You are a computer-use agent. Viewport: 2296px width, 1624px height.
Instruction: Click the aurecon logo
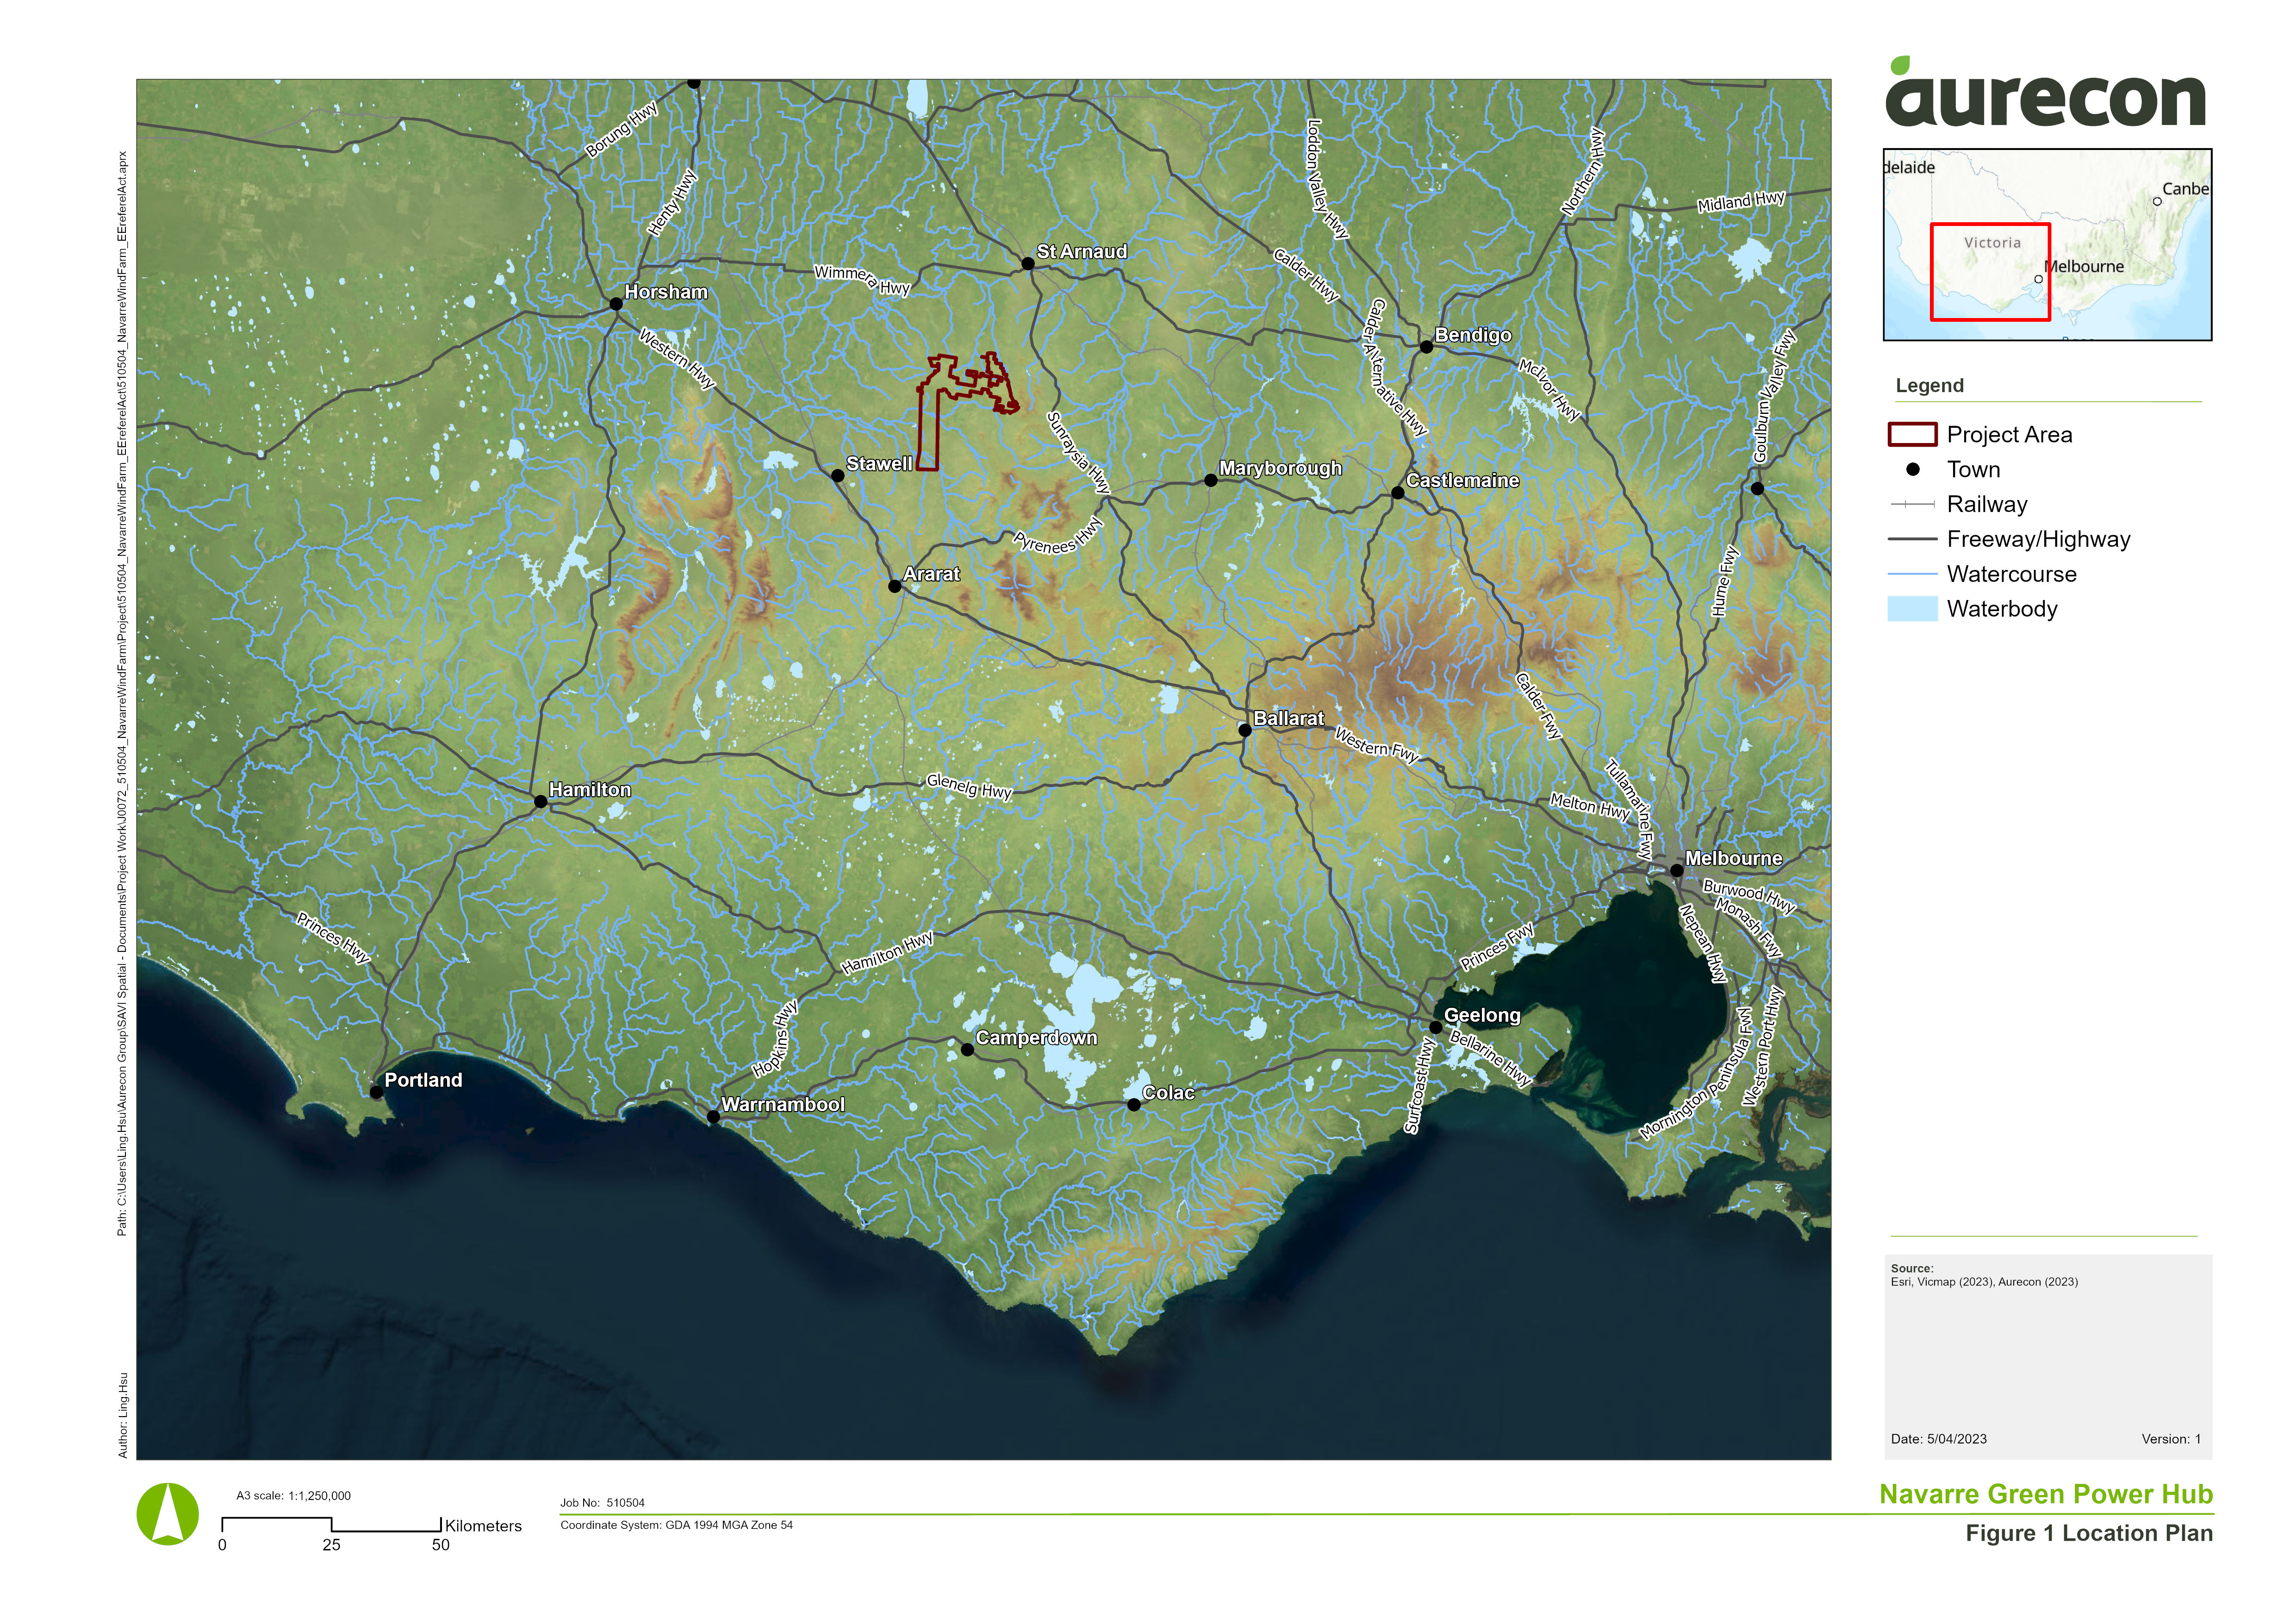pos(2045,93)
